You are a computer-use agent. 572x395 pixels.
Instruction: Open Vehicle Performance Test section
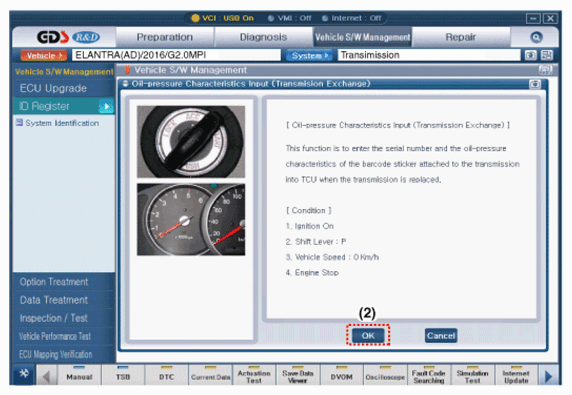point(63,336)
